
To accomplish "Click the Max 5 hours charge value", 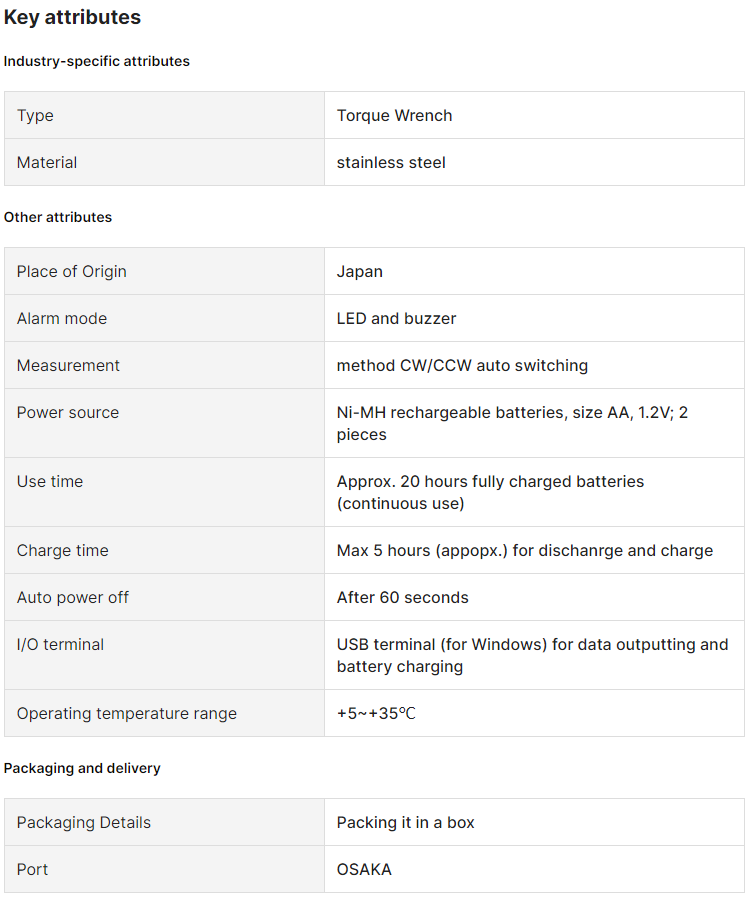I will coord(524,550).
